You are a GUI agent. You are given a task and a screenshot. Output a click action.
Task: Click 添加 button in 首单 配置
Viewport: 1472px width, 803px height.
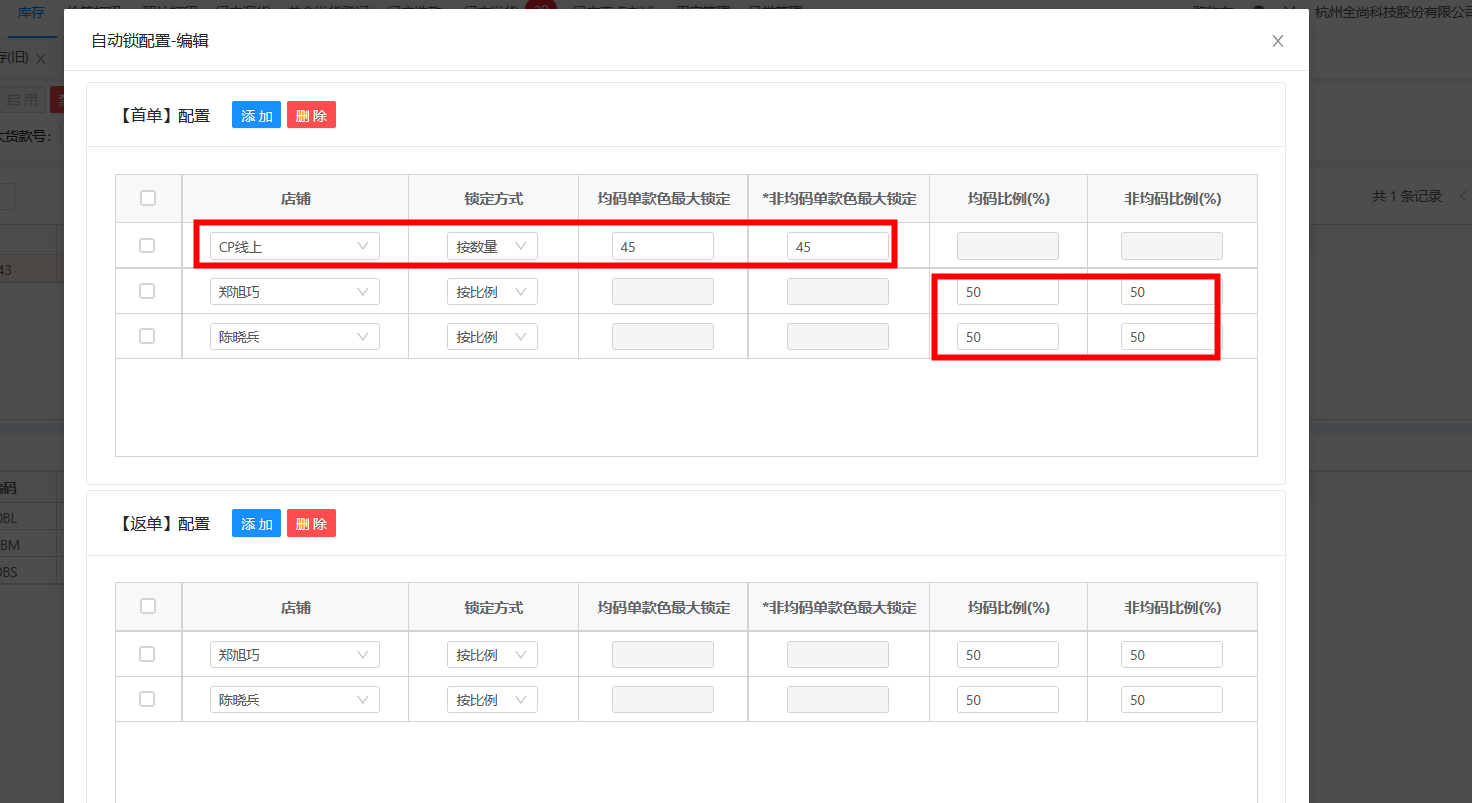256,115
